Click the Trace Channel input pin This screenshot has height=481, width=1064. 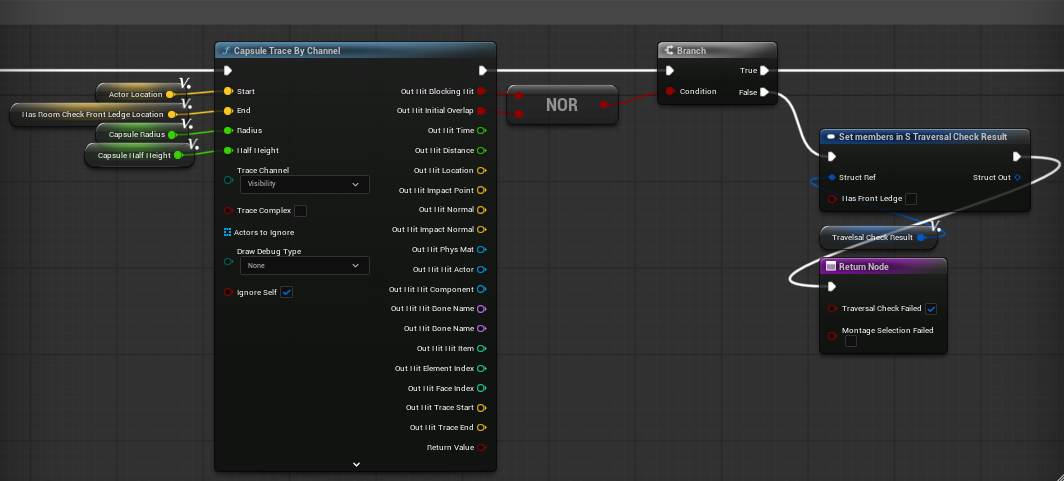point(228,180)
